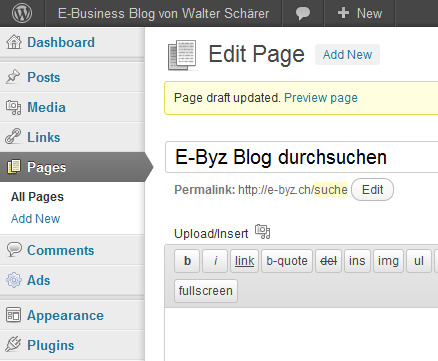Open the comments bubble icon in admin bar

click(303, 14)
